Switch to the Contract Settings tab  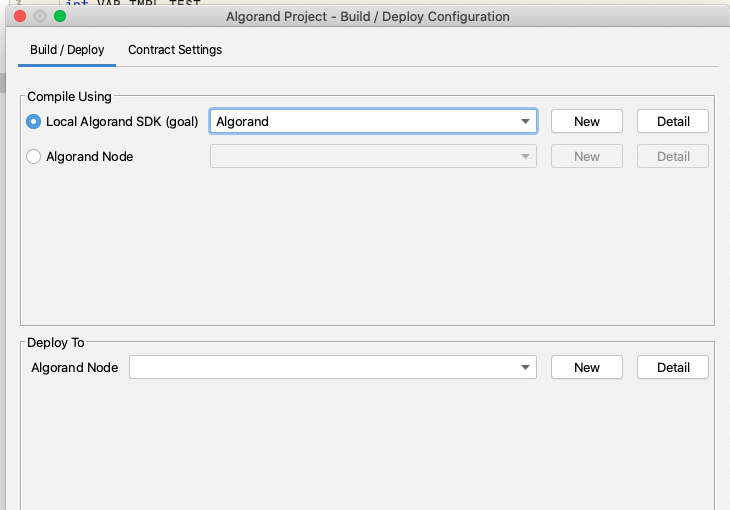click(175, 50)
